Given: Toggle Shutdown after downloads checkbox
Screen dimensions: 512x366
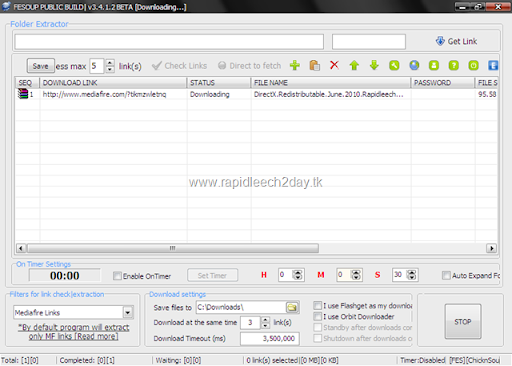Looking at the screenshot, I should point(318,338).
